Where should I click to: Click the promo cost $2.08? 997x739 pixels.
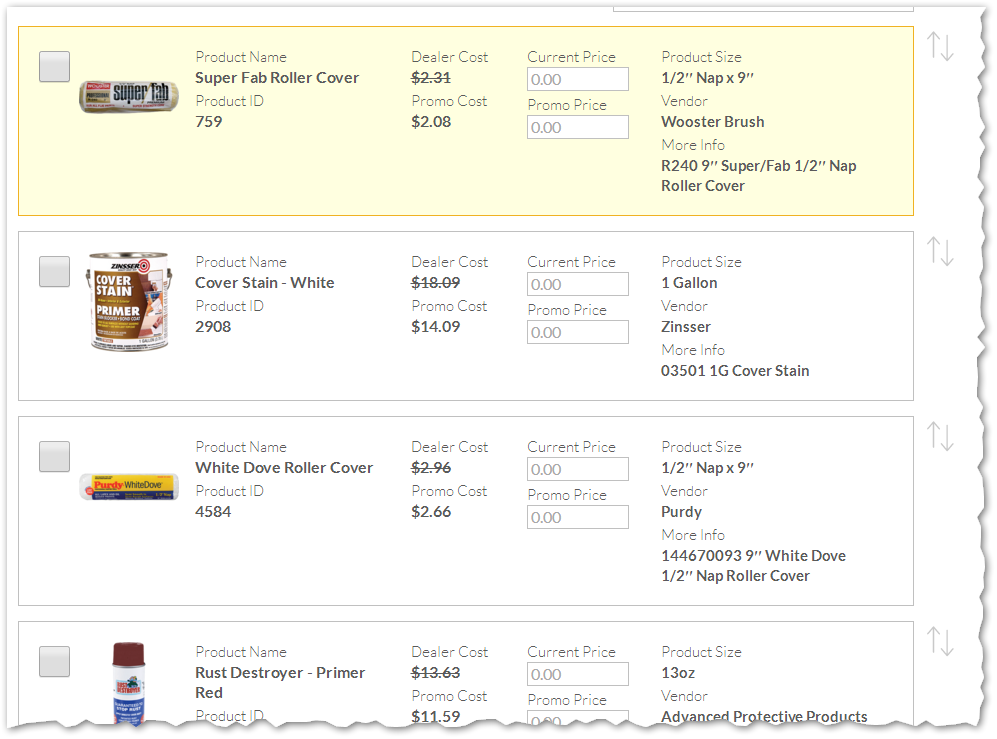tap(431, 121)
